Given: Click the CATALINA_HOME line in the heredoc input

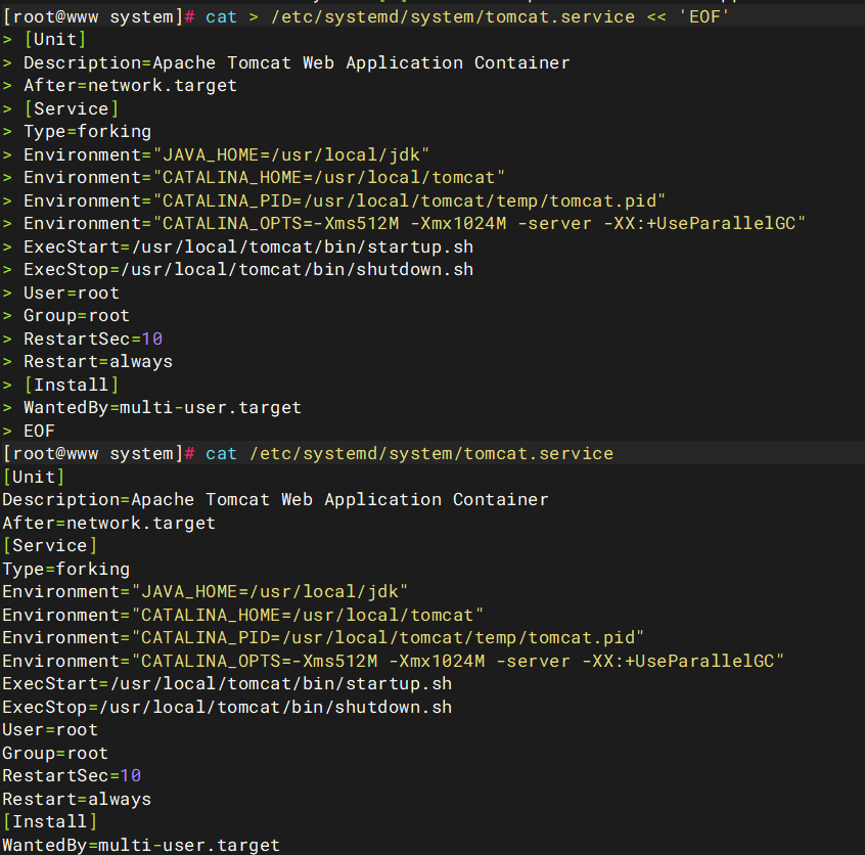Looking at the screenshot, I should click(264, 178).
